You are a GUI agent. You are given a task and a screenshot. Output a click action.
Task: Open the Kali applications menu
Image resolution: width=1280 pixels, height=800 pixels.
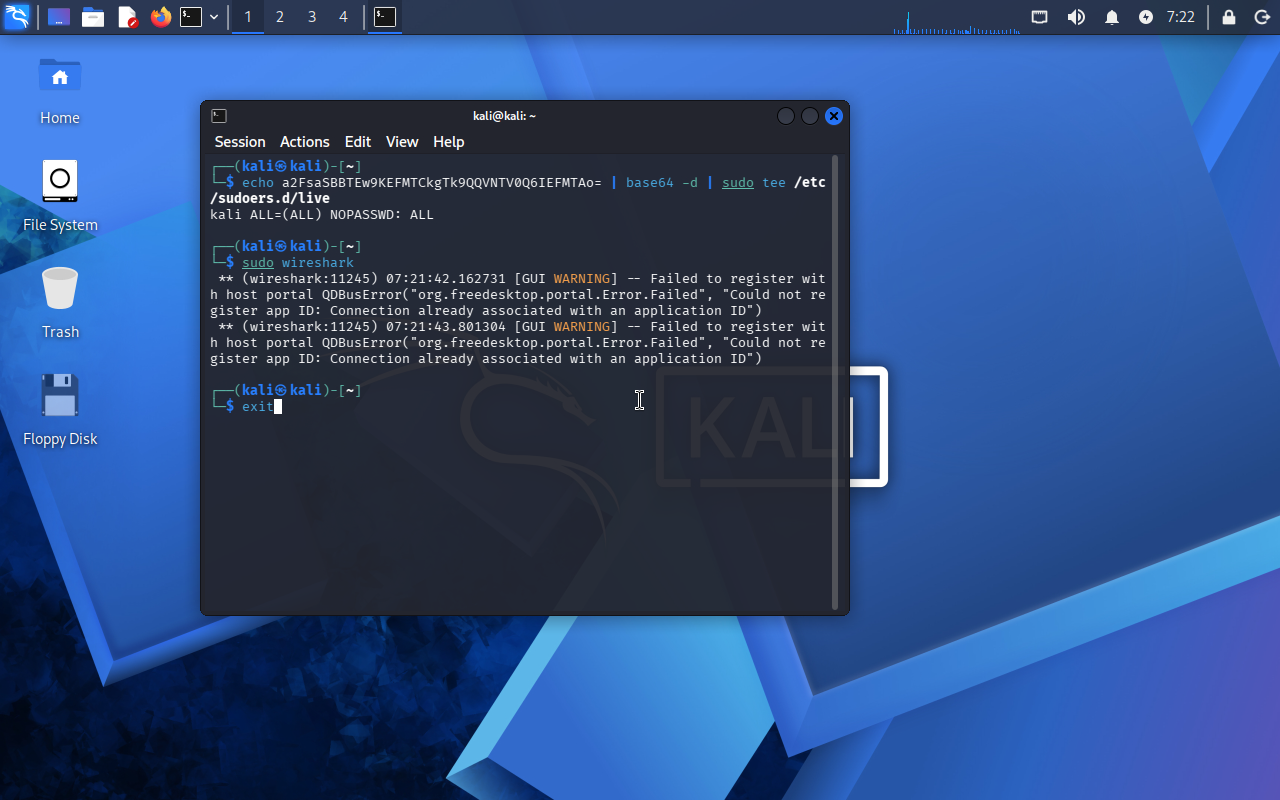pos(17,17)
